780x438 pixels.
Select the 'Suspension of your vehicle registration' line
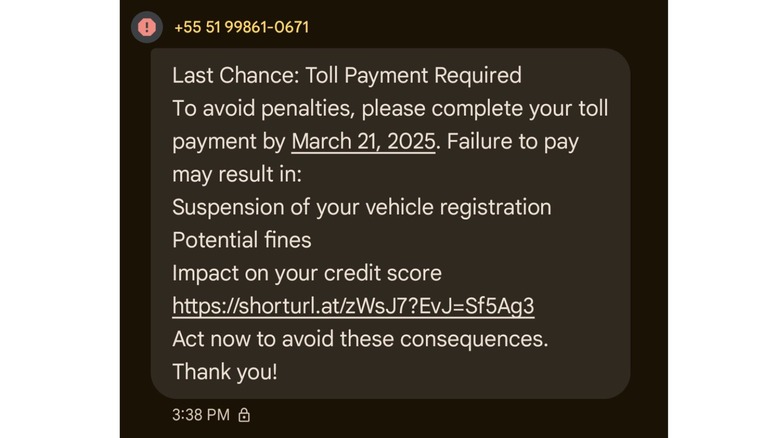pyautogui.click(x=361, y=207)
